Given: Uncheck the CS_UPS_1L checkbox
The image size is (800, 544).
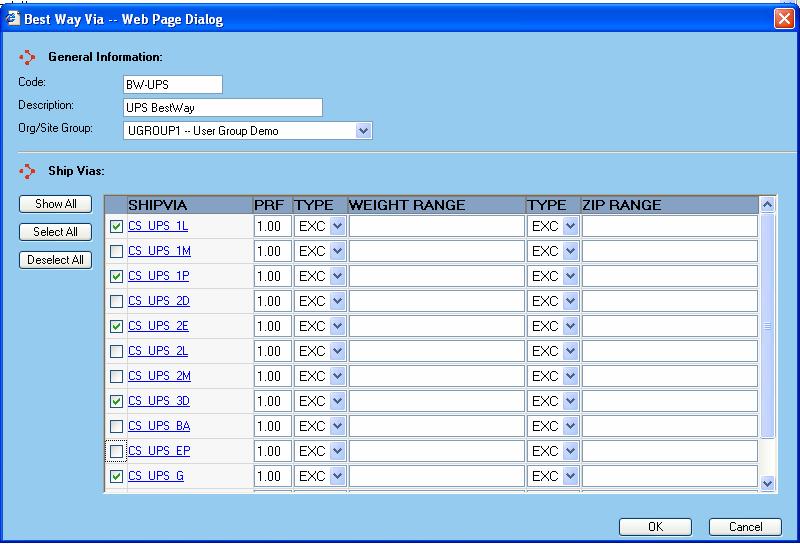Looking at the screenshot, I should [x=116, y=226].
